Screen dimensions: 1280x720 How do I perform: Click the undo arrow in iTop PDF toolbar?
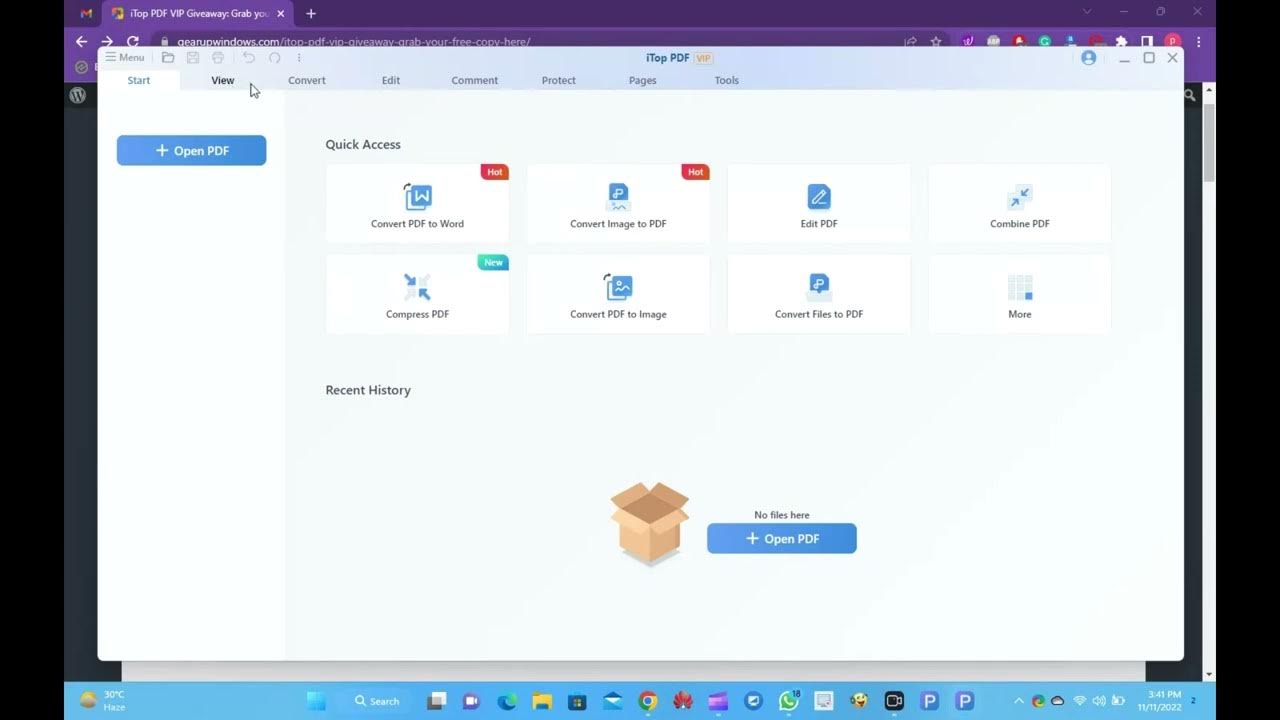tap(249, 58)
